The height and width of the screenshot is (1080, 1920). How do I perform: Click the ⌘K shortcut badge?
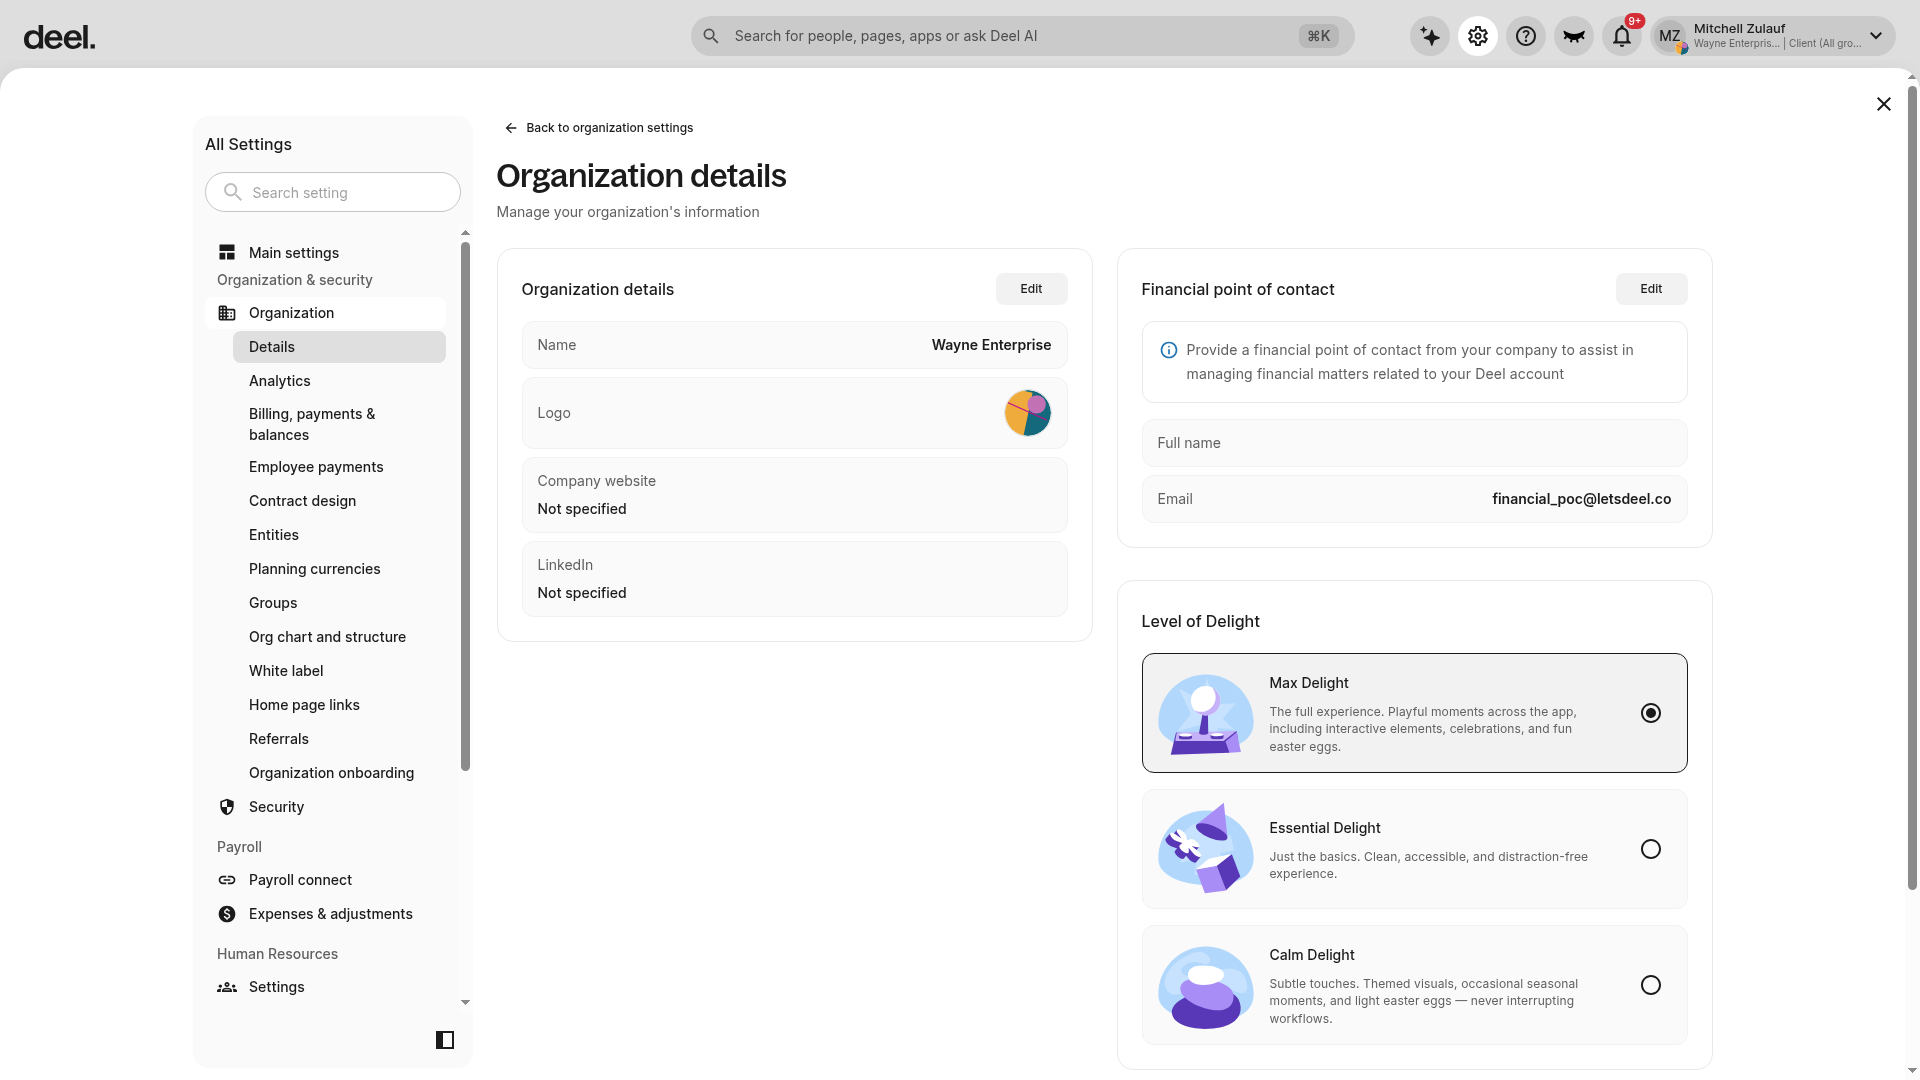click(1318, 36)
